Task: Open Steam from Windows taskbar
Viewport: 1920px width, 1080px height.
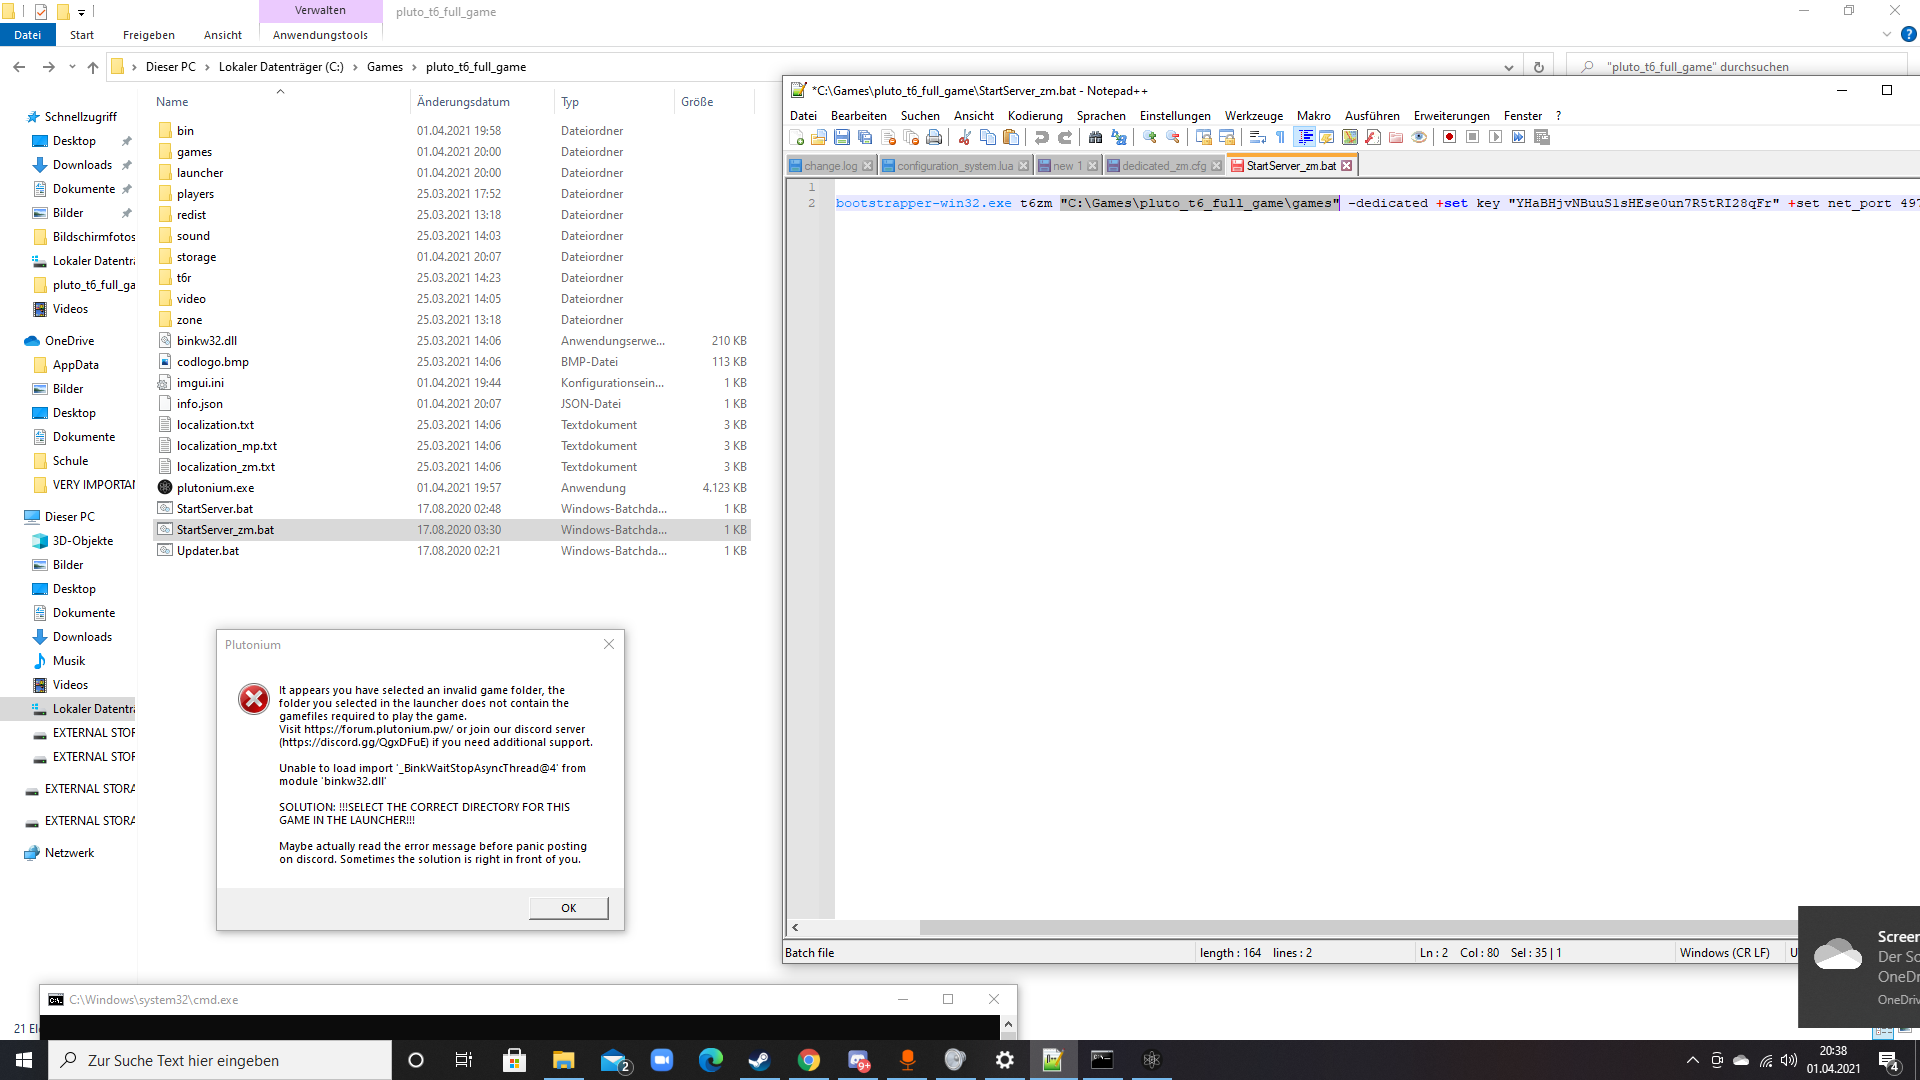Action: (x=759, y=1060)
